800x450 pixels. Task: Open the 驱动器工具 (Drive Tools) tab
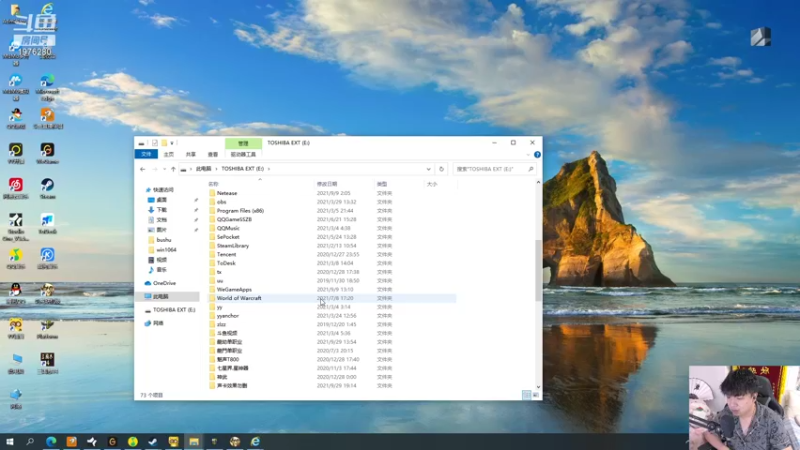pyautogui.click(x=243, y=154)
